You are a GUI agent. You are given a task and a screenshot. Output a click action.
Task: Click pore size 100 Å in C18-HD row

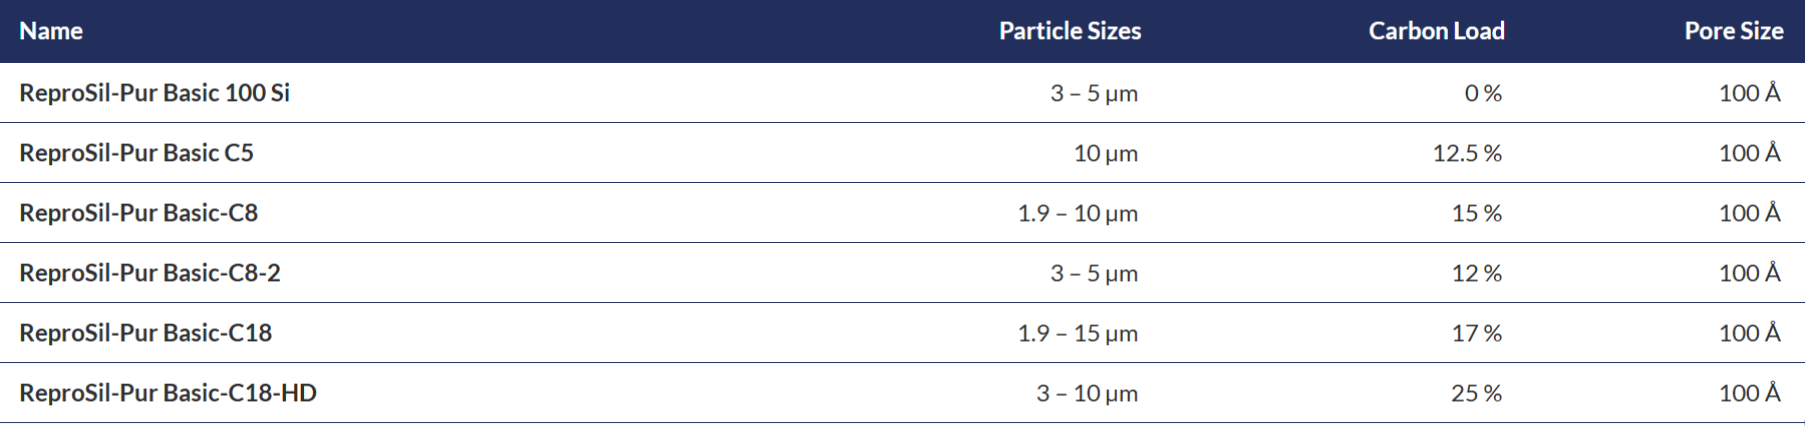[x=1750, y=393]
